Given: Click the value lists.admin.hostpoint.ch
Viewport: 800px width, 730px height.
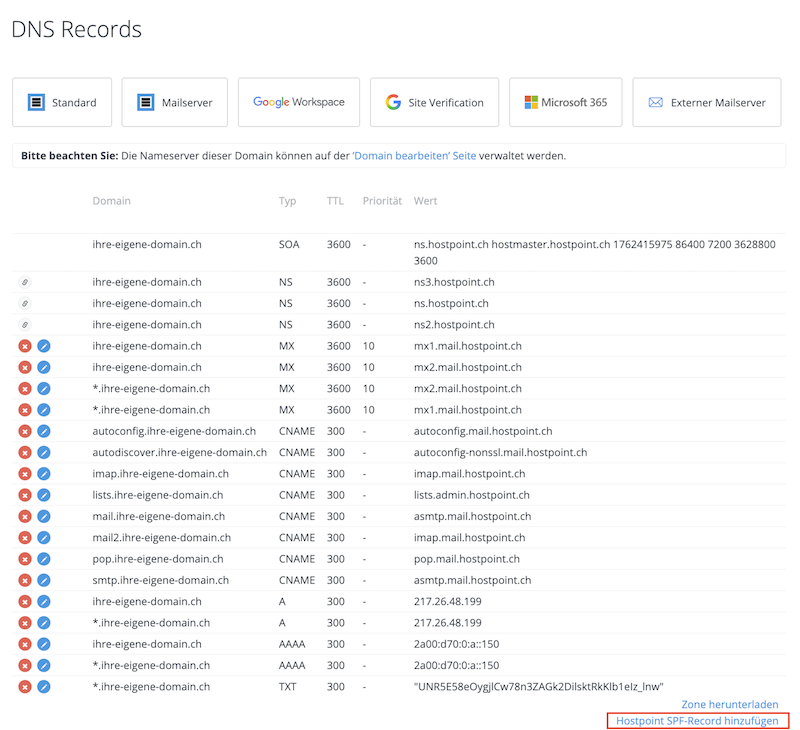Looking at the screenshot, I should [471, 495].
